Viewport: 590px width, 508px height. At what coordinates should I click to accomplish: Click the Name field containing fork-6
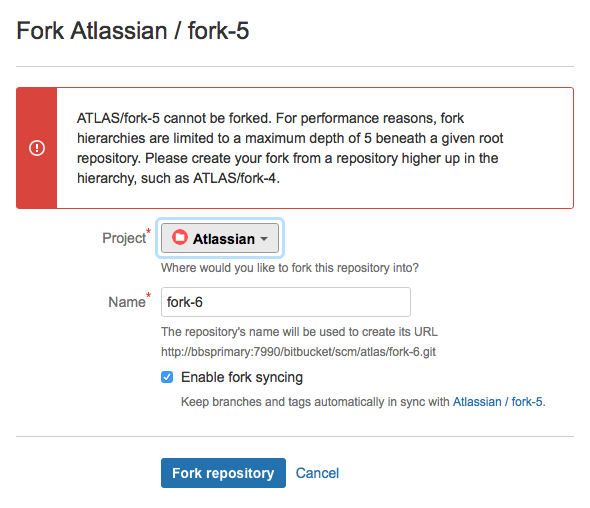[x=286, y=302]
